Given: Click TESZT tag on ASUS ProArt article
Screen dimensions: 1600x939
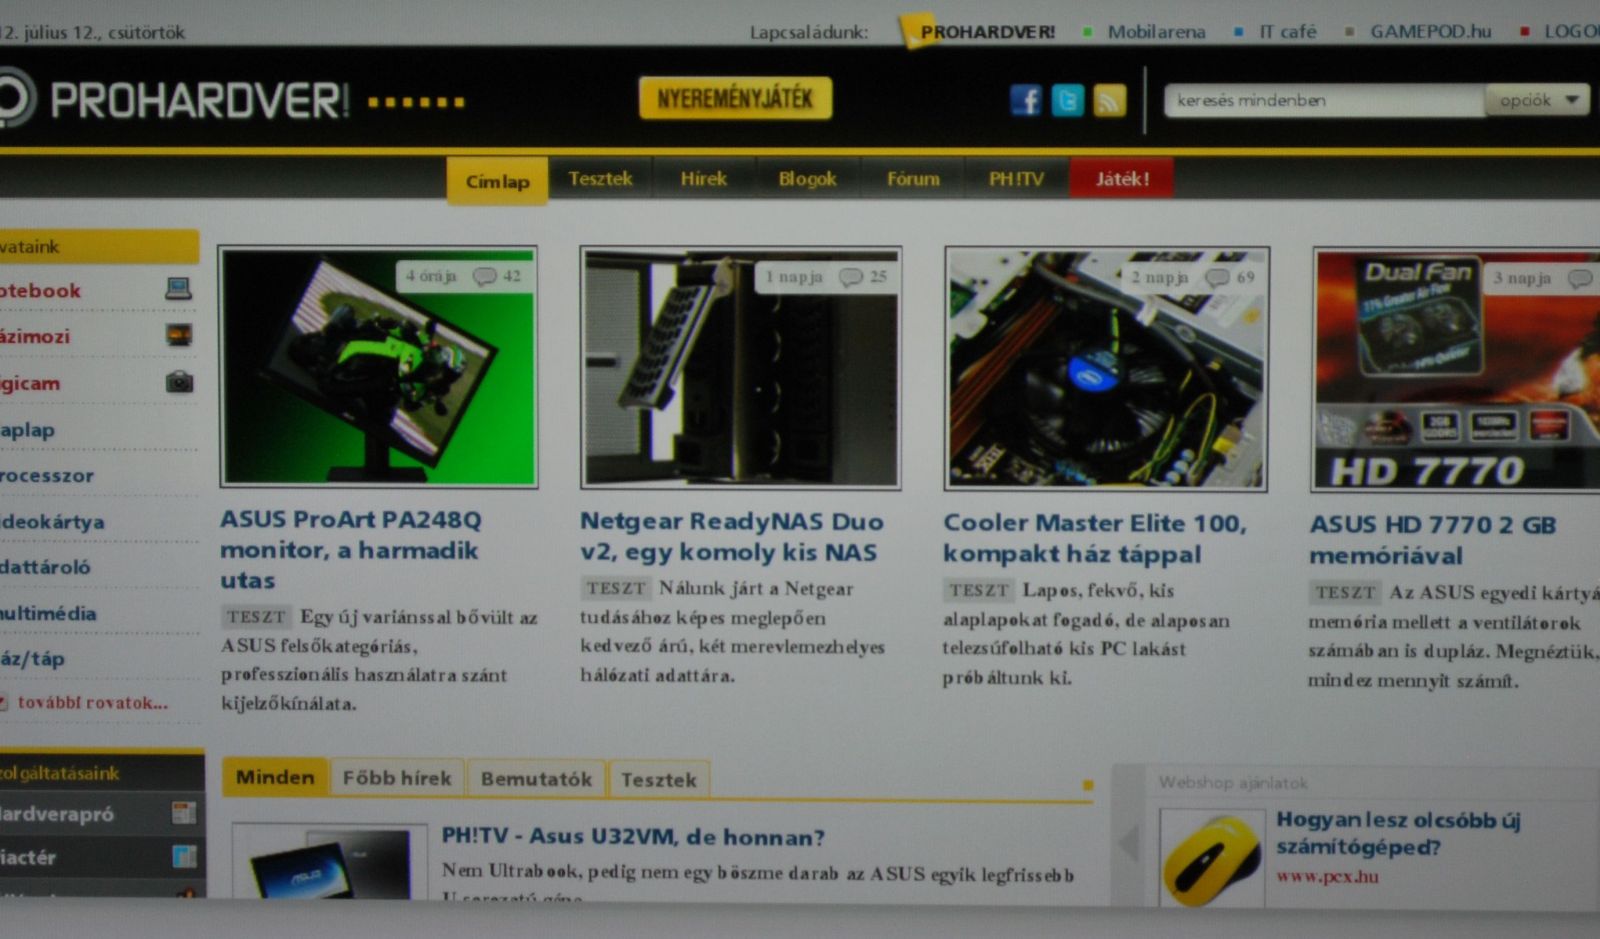Looking at the screenshot, I should [x=256, y=617].
